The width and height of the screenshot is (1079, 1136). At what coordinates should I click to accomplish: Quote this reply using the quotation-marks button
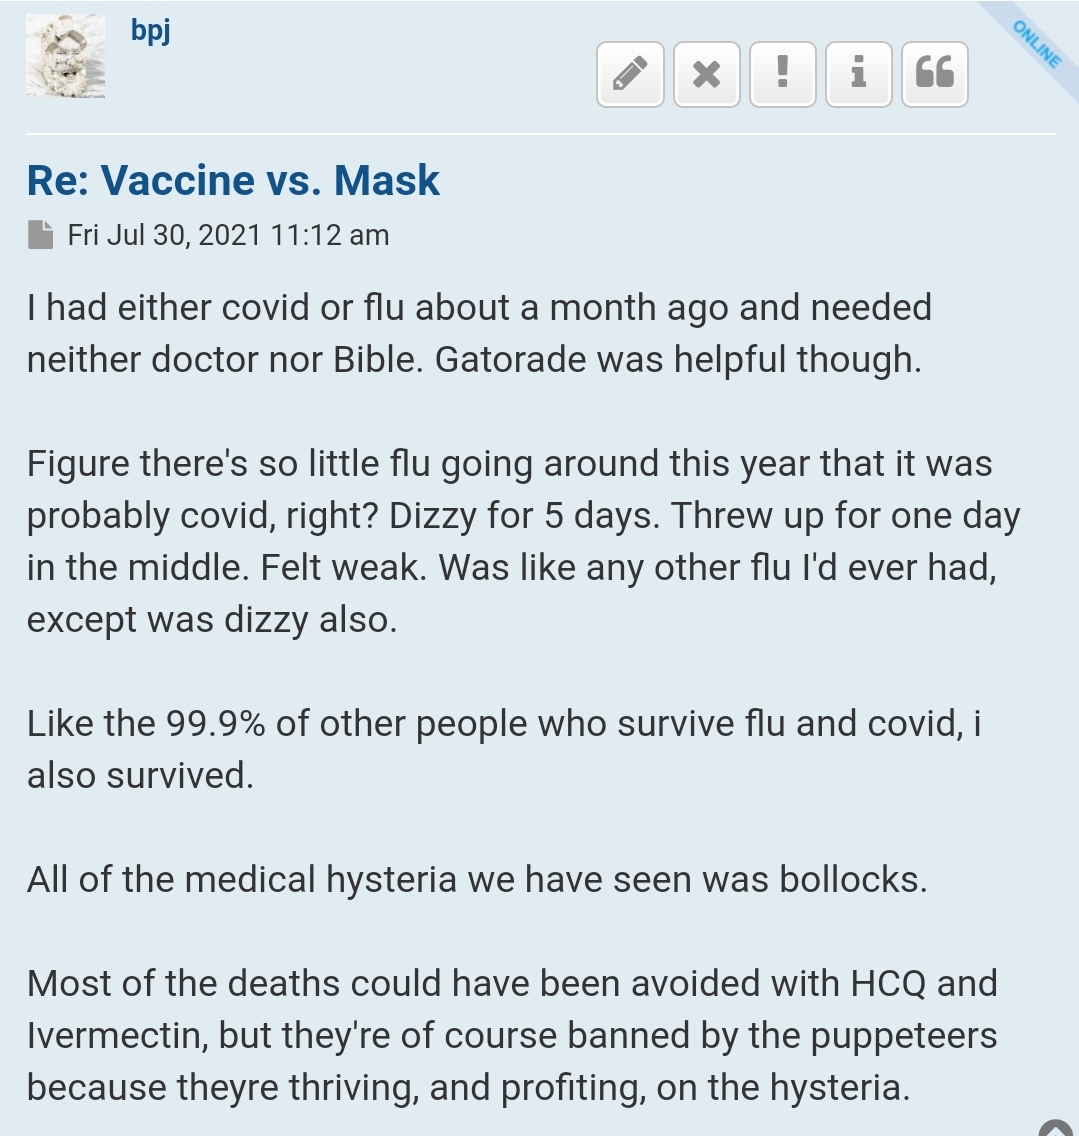[935, 75]
